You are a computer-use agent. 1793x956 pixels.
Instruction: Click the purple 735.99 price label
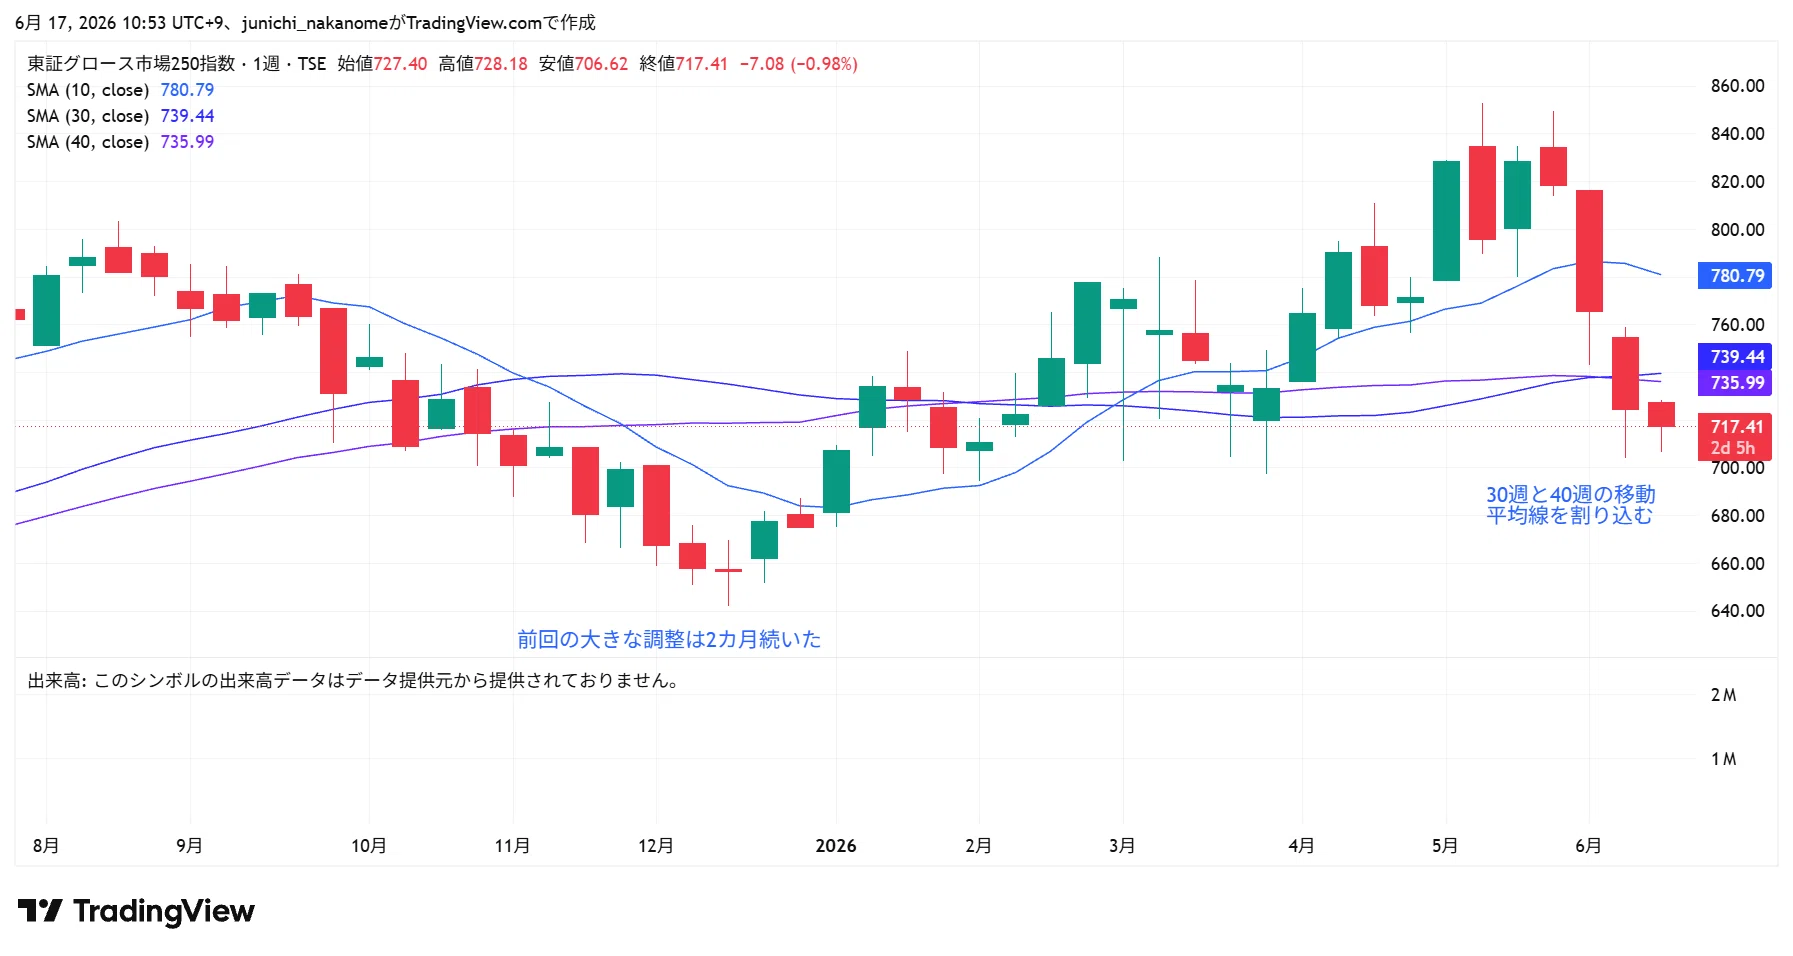[x=1735, y=383]
